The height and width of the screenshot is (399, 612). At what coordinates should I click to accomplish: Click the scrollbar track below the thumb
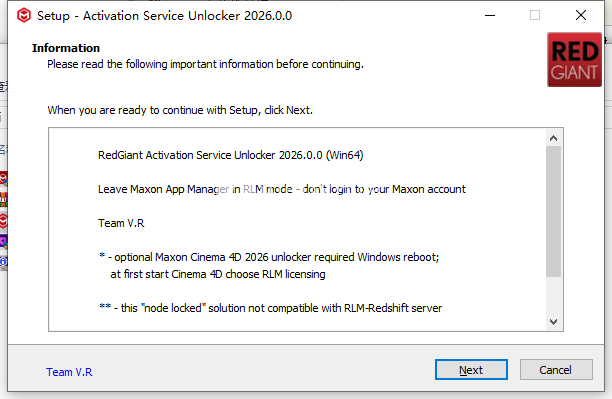coord(553,296)
